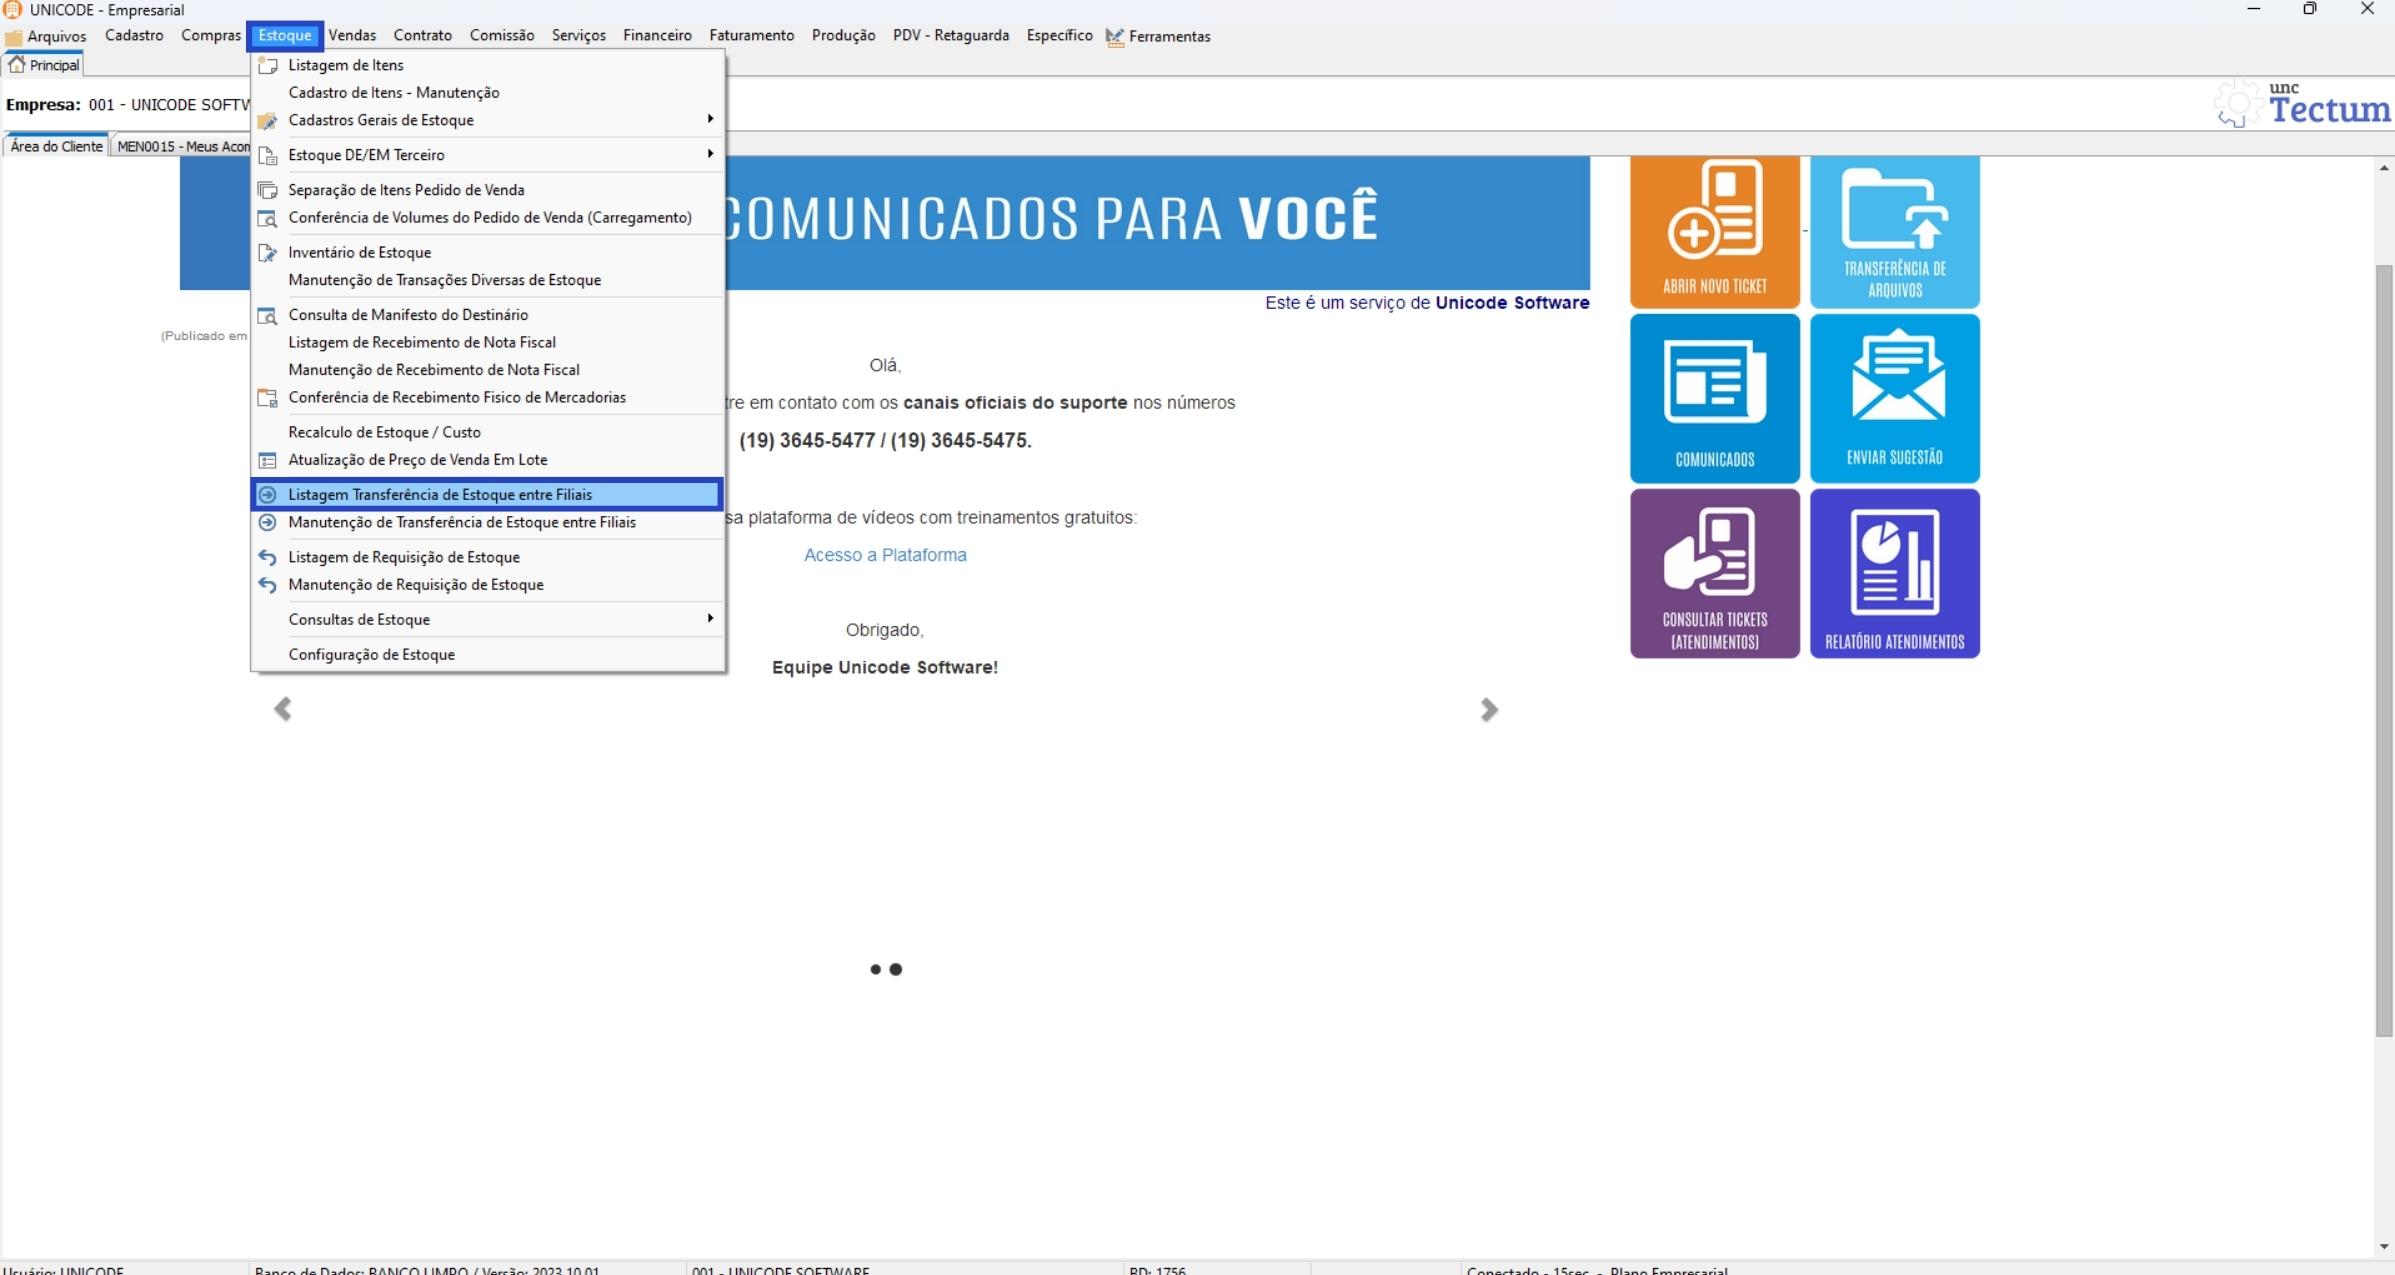This screenshot has width=2395, height=1275.
Task: Open the Financeiro menu
Action: pyautogui.click(x=656, y=36)
